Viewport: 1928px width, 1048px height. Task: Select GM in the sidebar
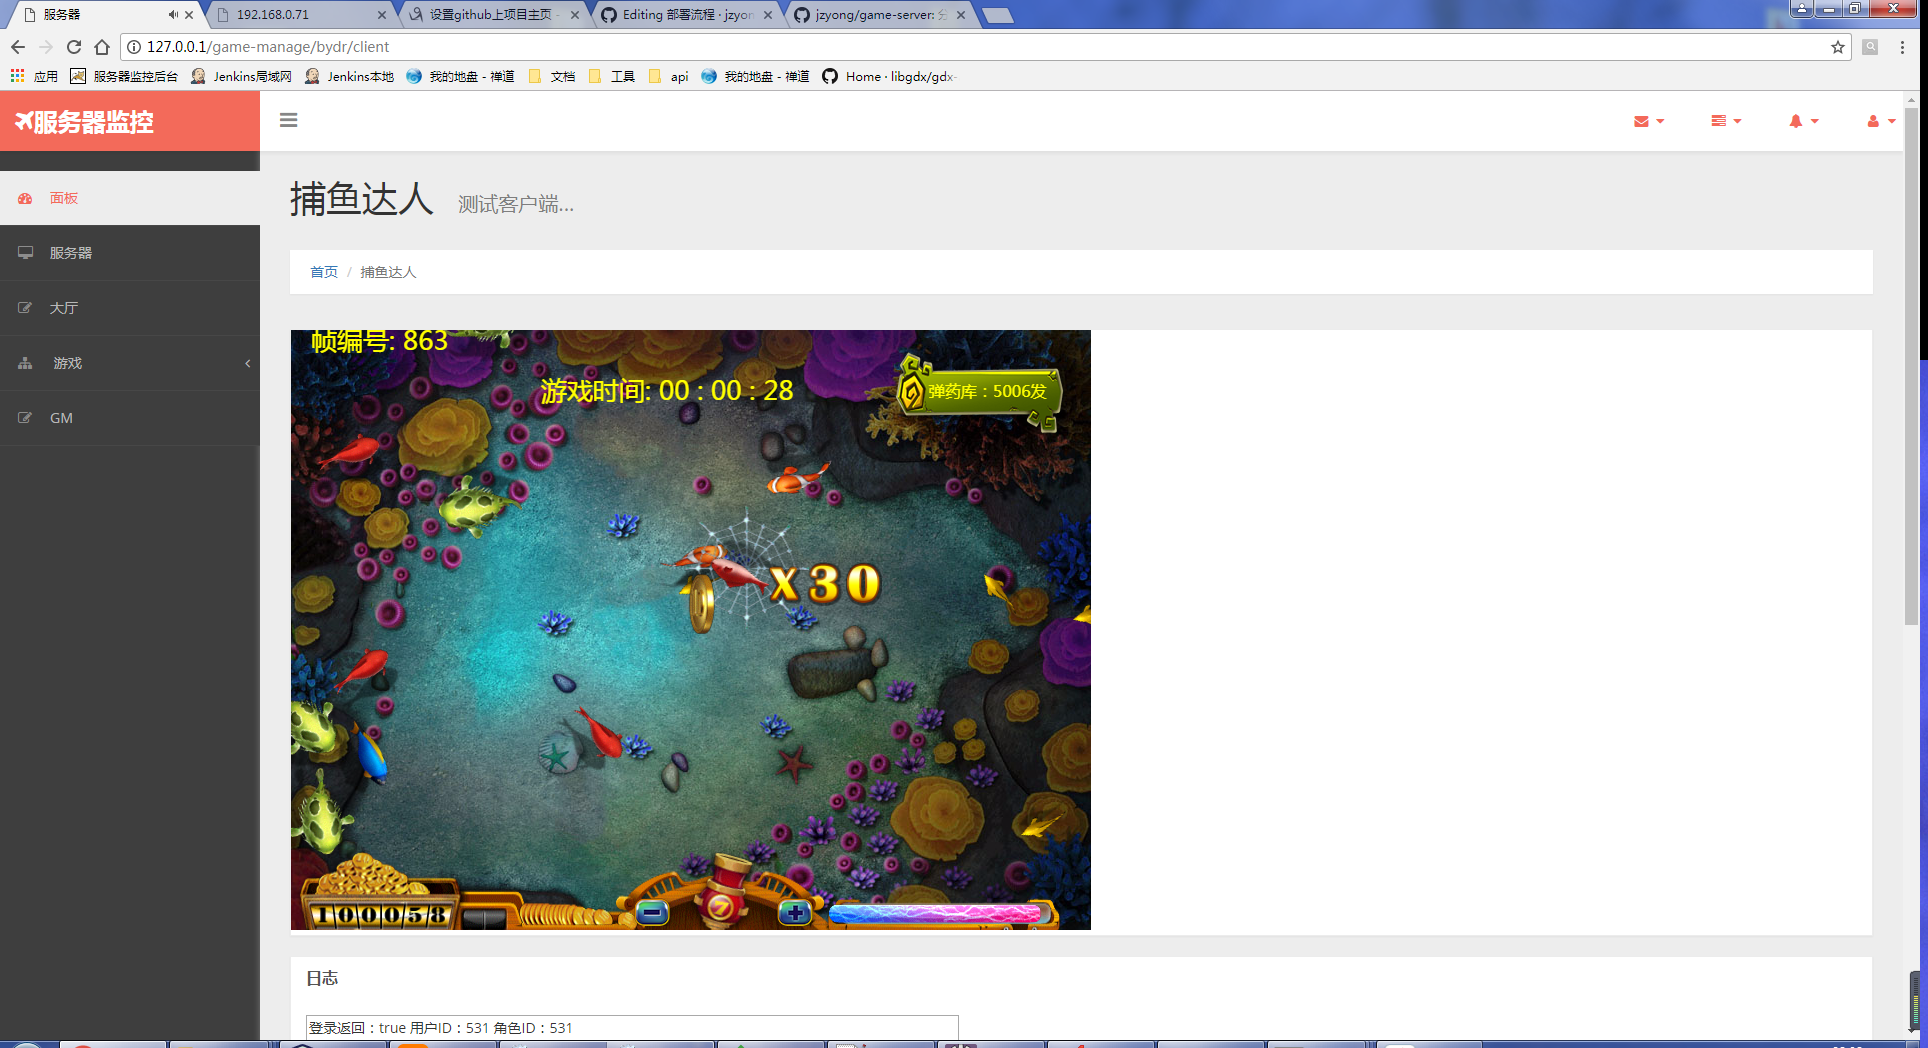[130, 418]
